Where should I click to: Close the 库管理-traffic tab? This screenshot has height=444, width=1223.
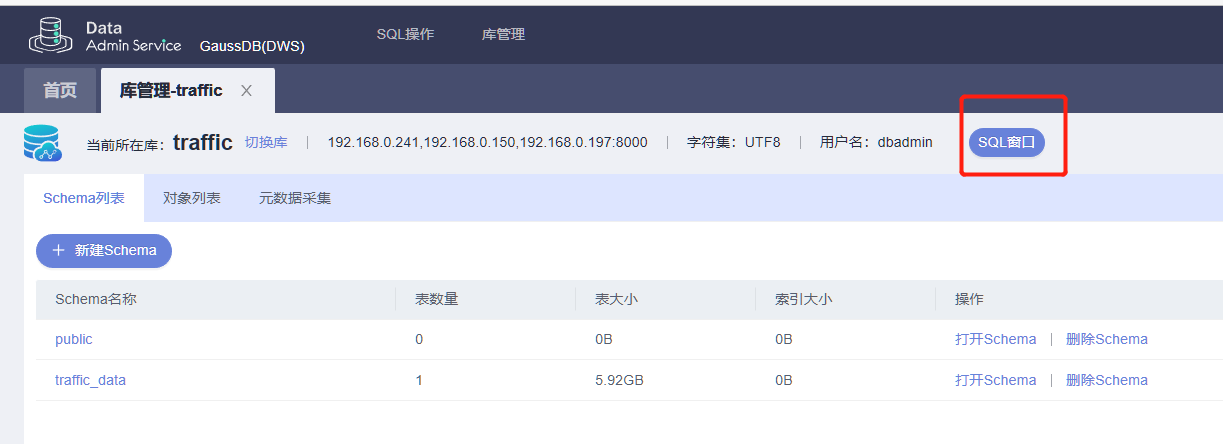pos(246,91)
